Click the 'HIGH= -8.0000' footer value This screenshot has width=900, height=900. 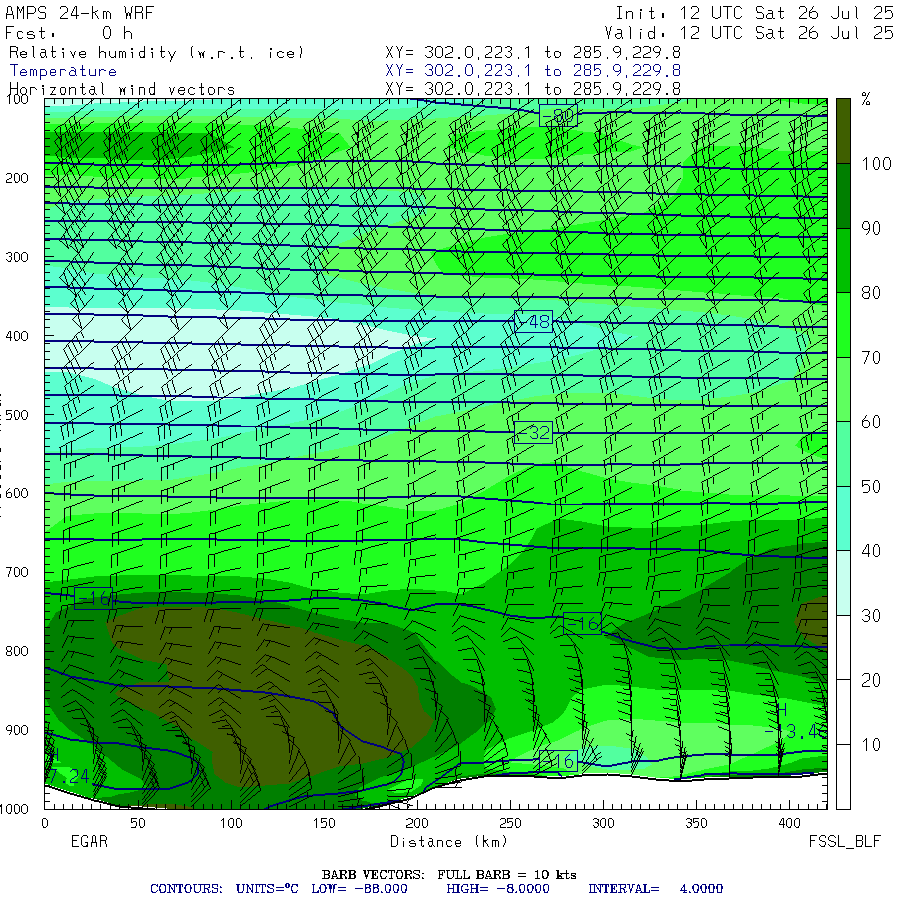tap(498, 889)
